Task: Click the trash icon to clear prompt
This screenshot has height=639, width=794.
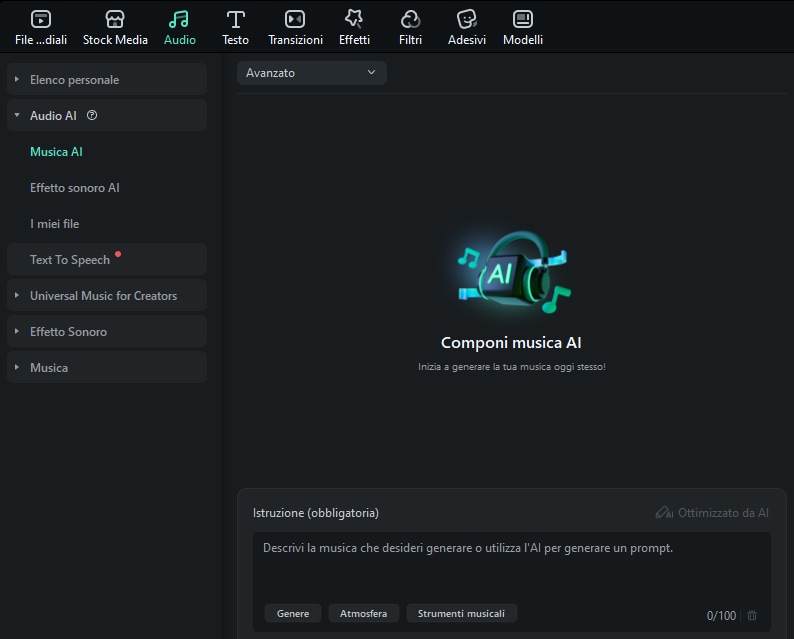Action: pos(752,616)
